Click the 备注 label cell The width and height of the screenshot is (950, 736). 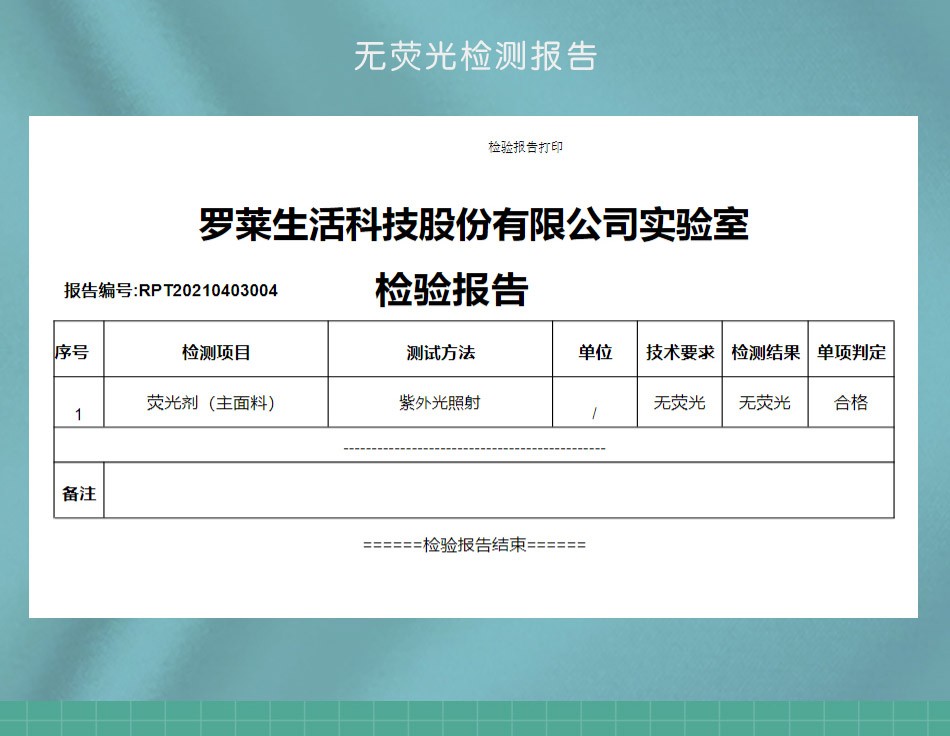[x=79, y=491]
